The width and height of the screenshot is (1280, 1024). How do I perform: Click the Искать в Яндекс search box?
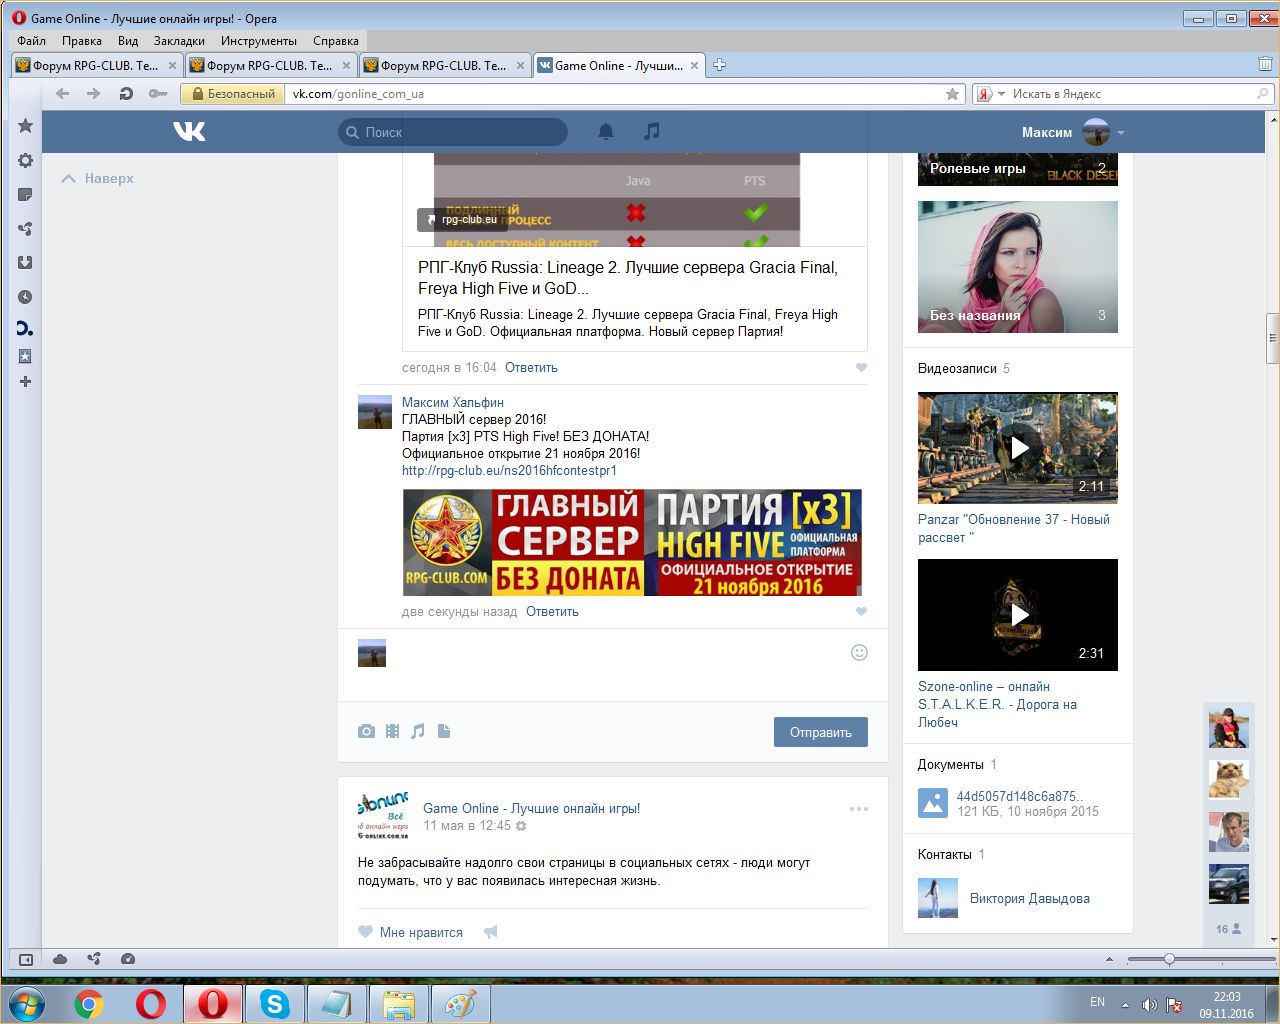click(1130, 94)
